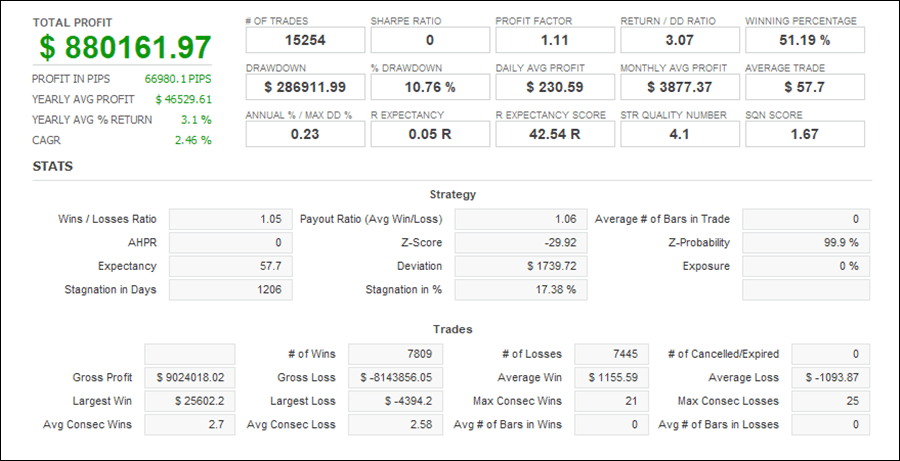Click the Profit in Pips value
Screen dimensions: 900x461
pyautogui.click(x=178, y=78)
